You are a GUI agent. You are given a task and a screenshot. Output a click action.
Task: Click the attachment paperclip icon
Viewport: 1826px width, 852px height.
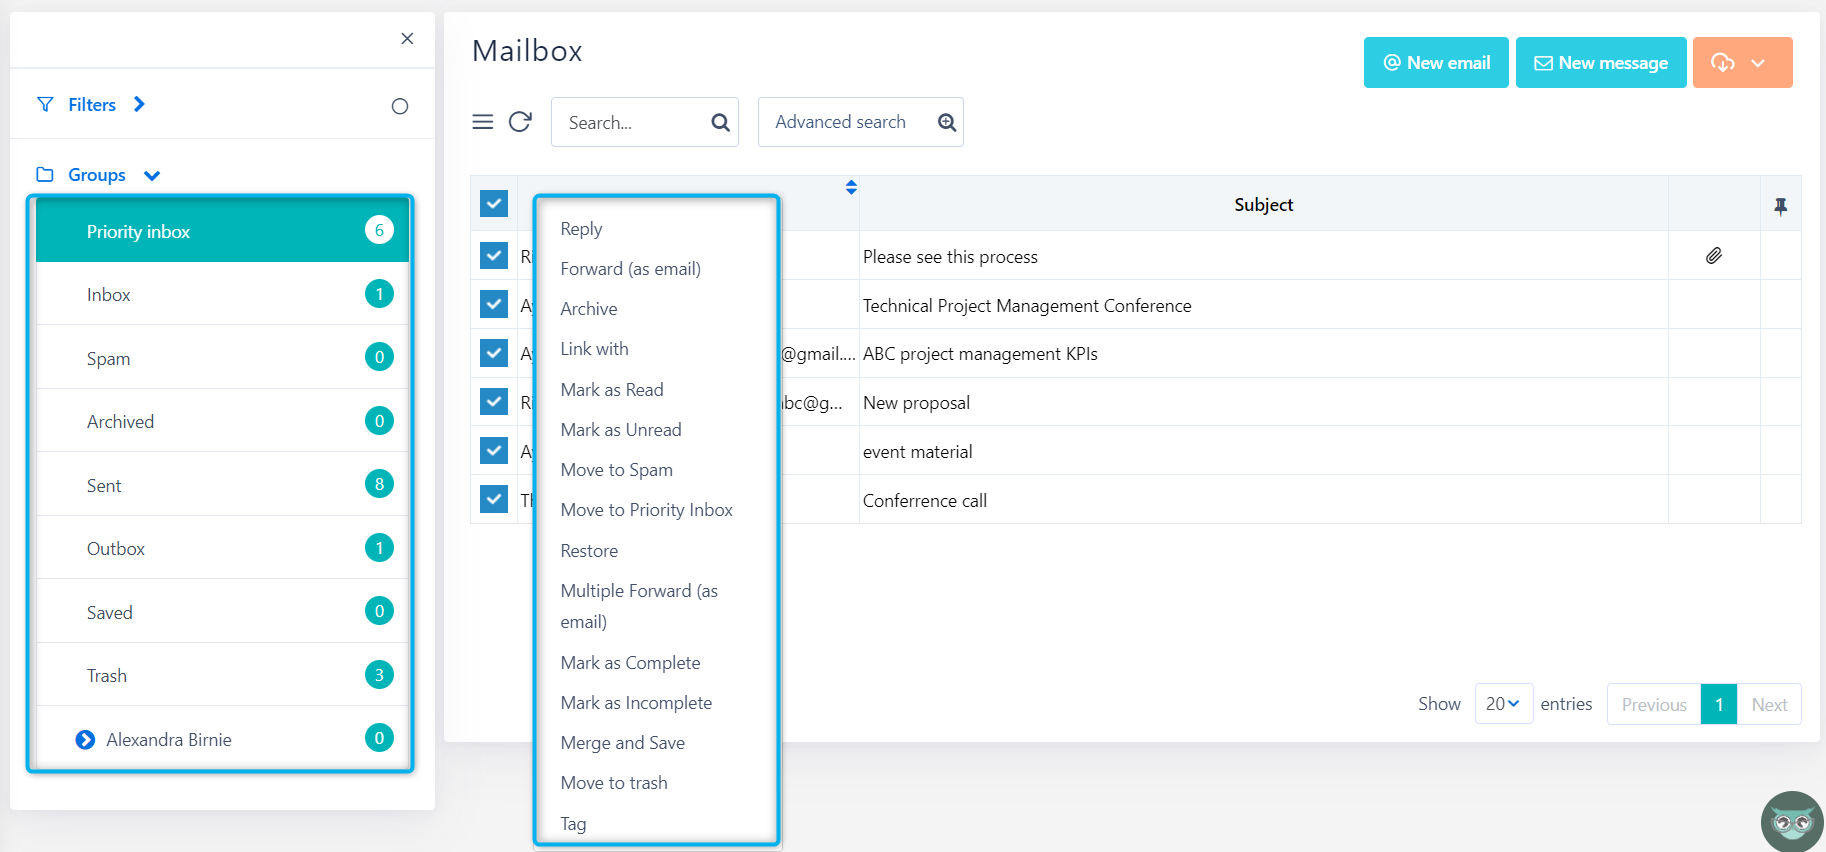coord(1714,256)
